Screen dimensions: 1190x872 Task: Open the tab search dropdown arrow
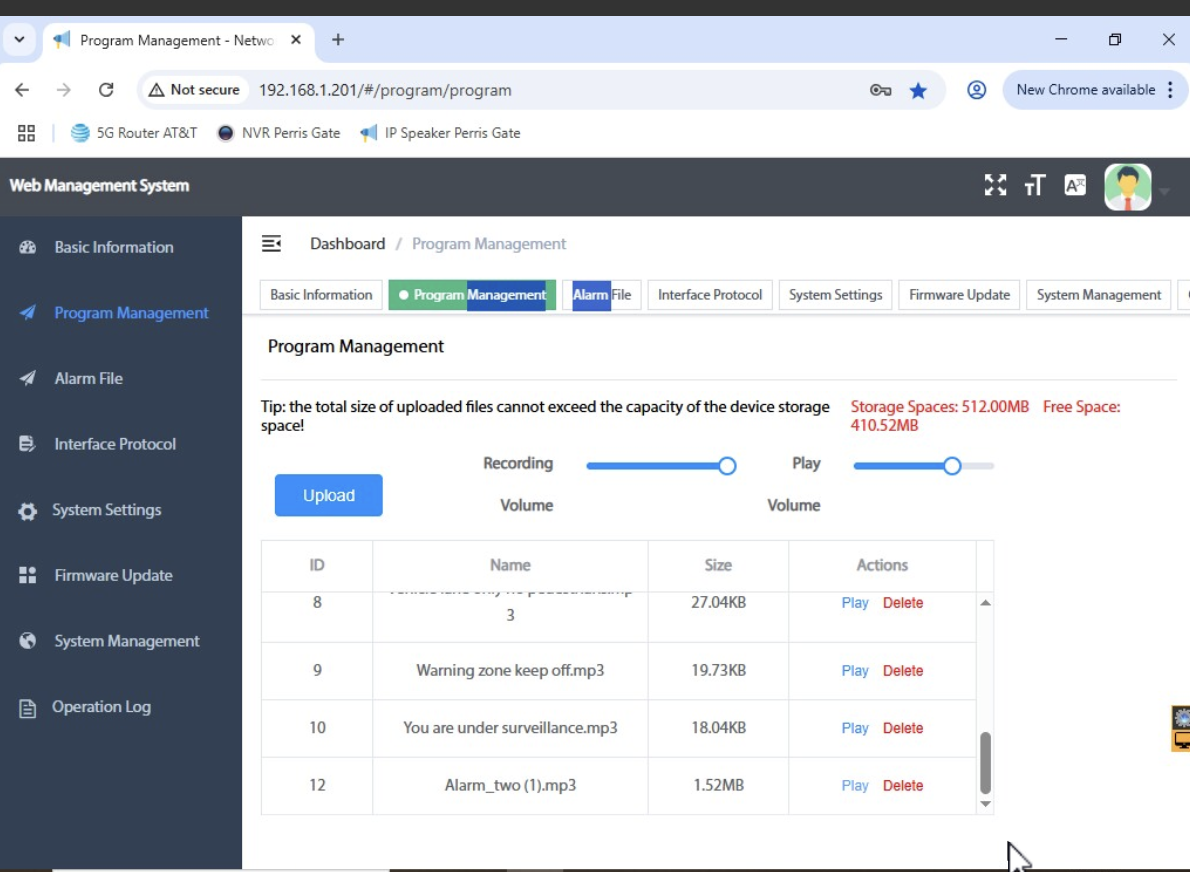click(x=19, y=39)
